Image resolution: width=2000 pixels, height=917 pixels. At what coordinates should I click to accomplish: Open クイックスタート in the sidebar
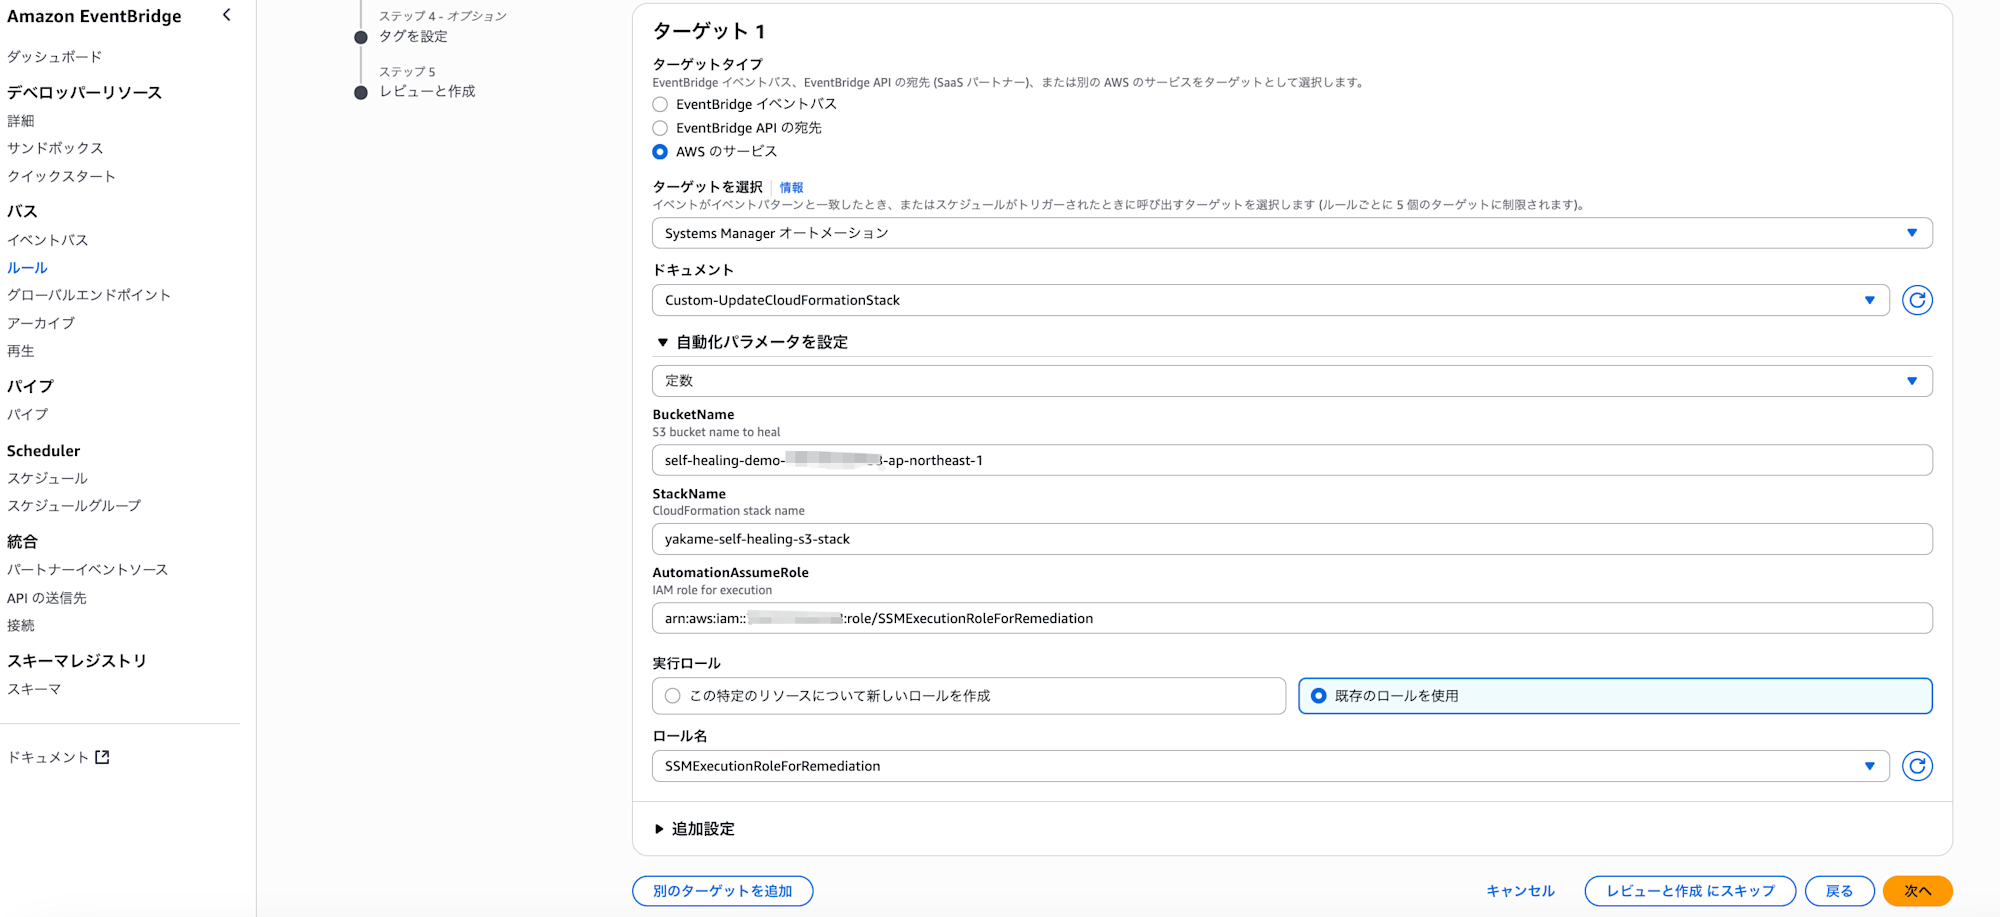[61, 176]
